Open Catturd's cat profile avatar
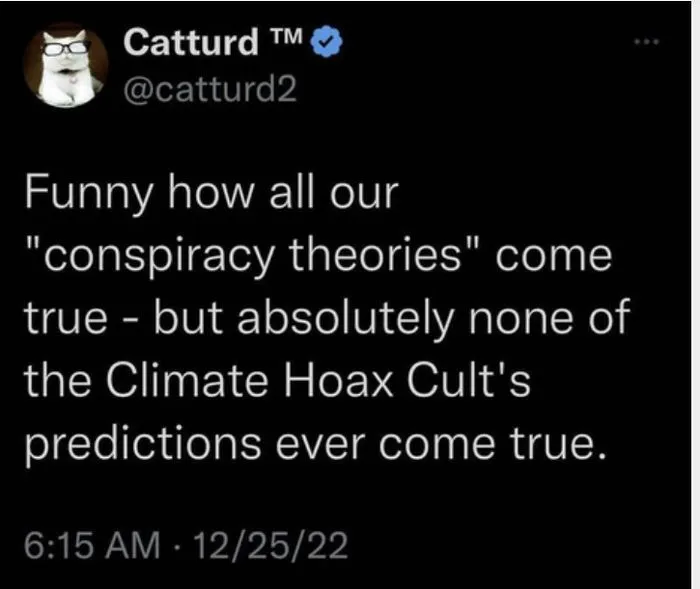The width and height of the screenshot is (700, 589). pyautogui.click(x=65, y=62)
